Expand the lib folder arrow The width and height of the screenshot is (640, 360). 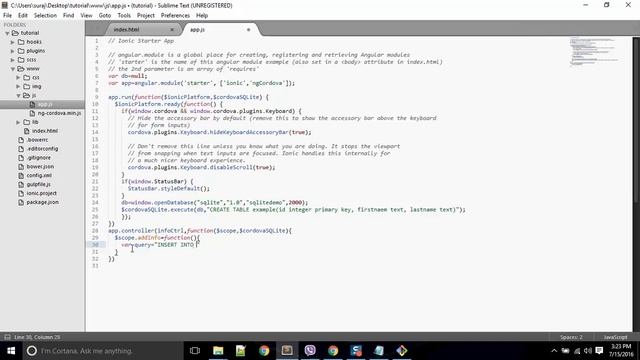[x=18, y=122]
